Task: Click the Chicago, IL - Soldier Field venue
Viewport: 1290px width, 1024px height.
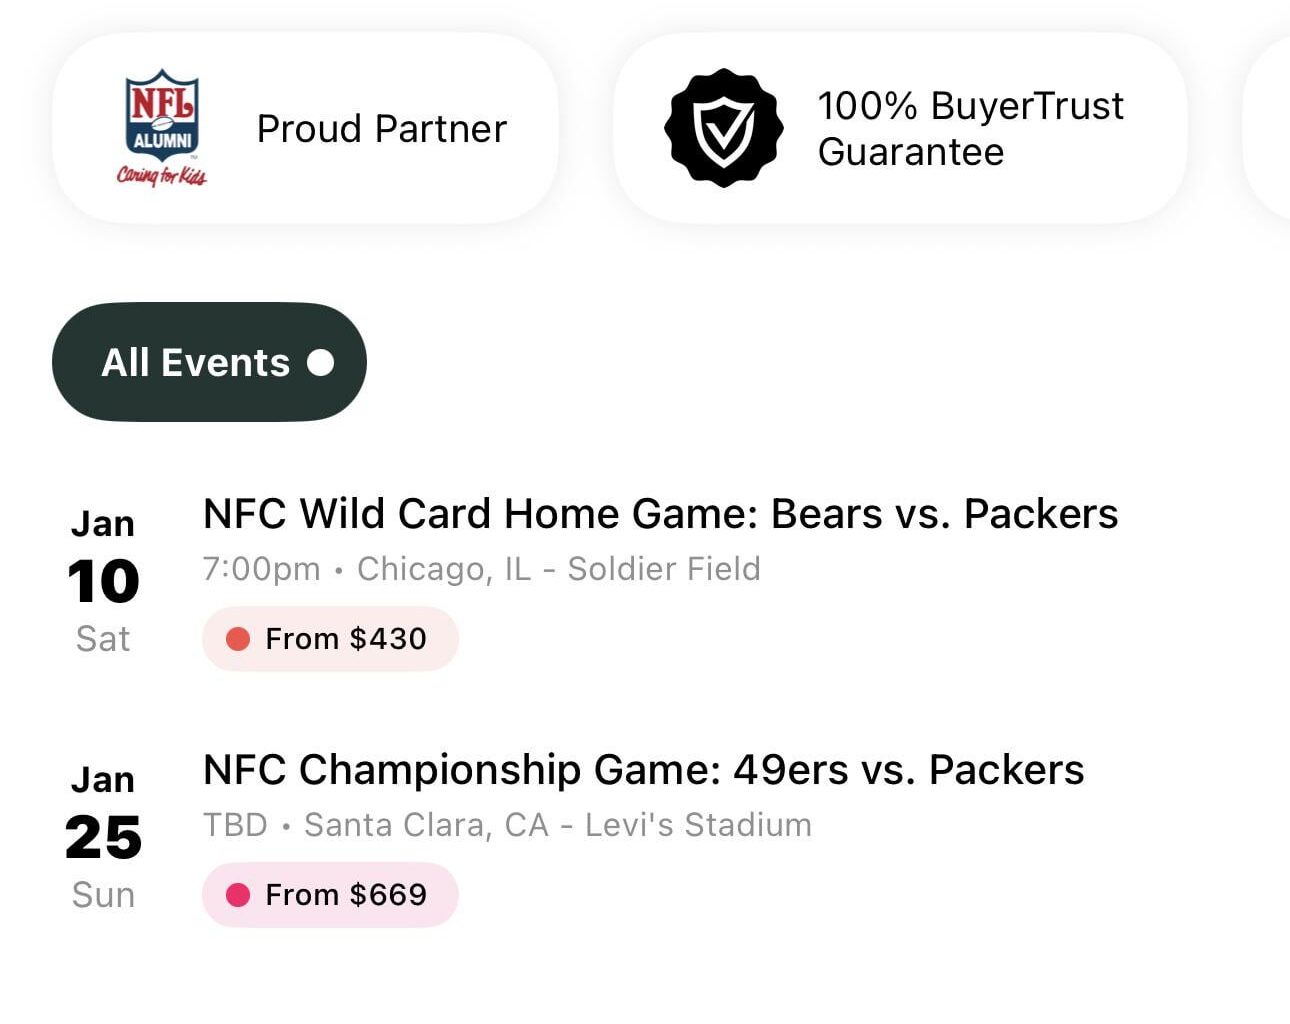Action: (559, 569)
